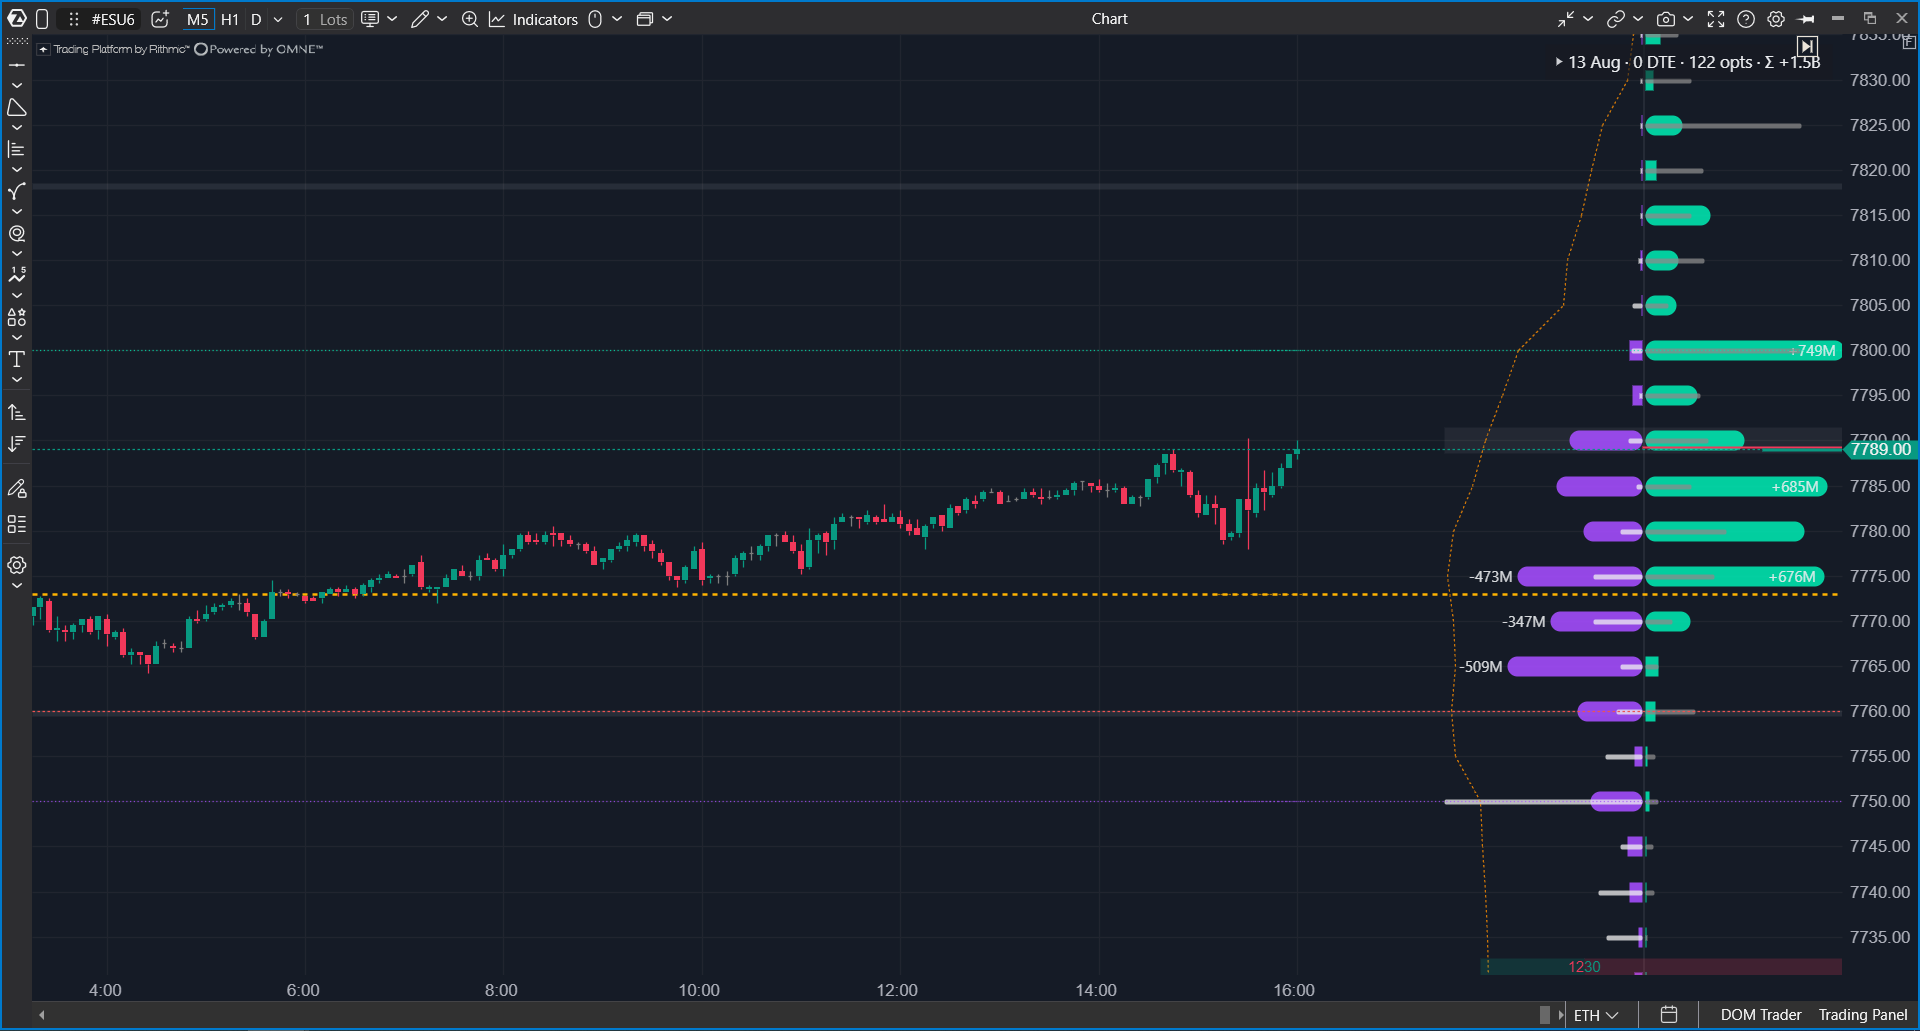Expand the chart style dropdown arrow
This screenshot has width=1920, height=1031.
[392, 19]
